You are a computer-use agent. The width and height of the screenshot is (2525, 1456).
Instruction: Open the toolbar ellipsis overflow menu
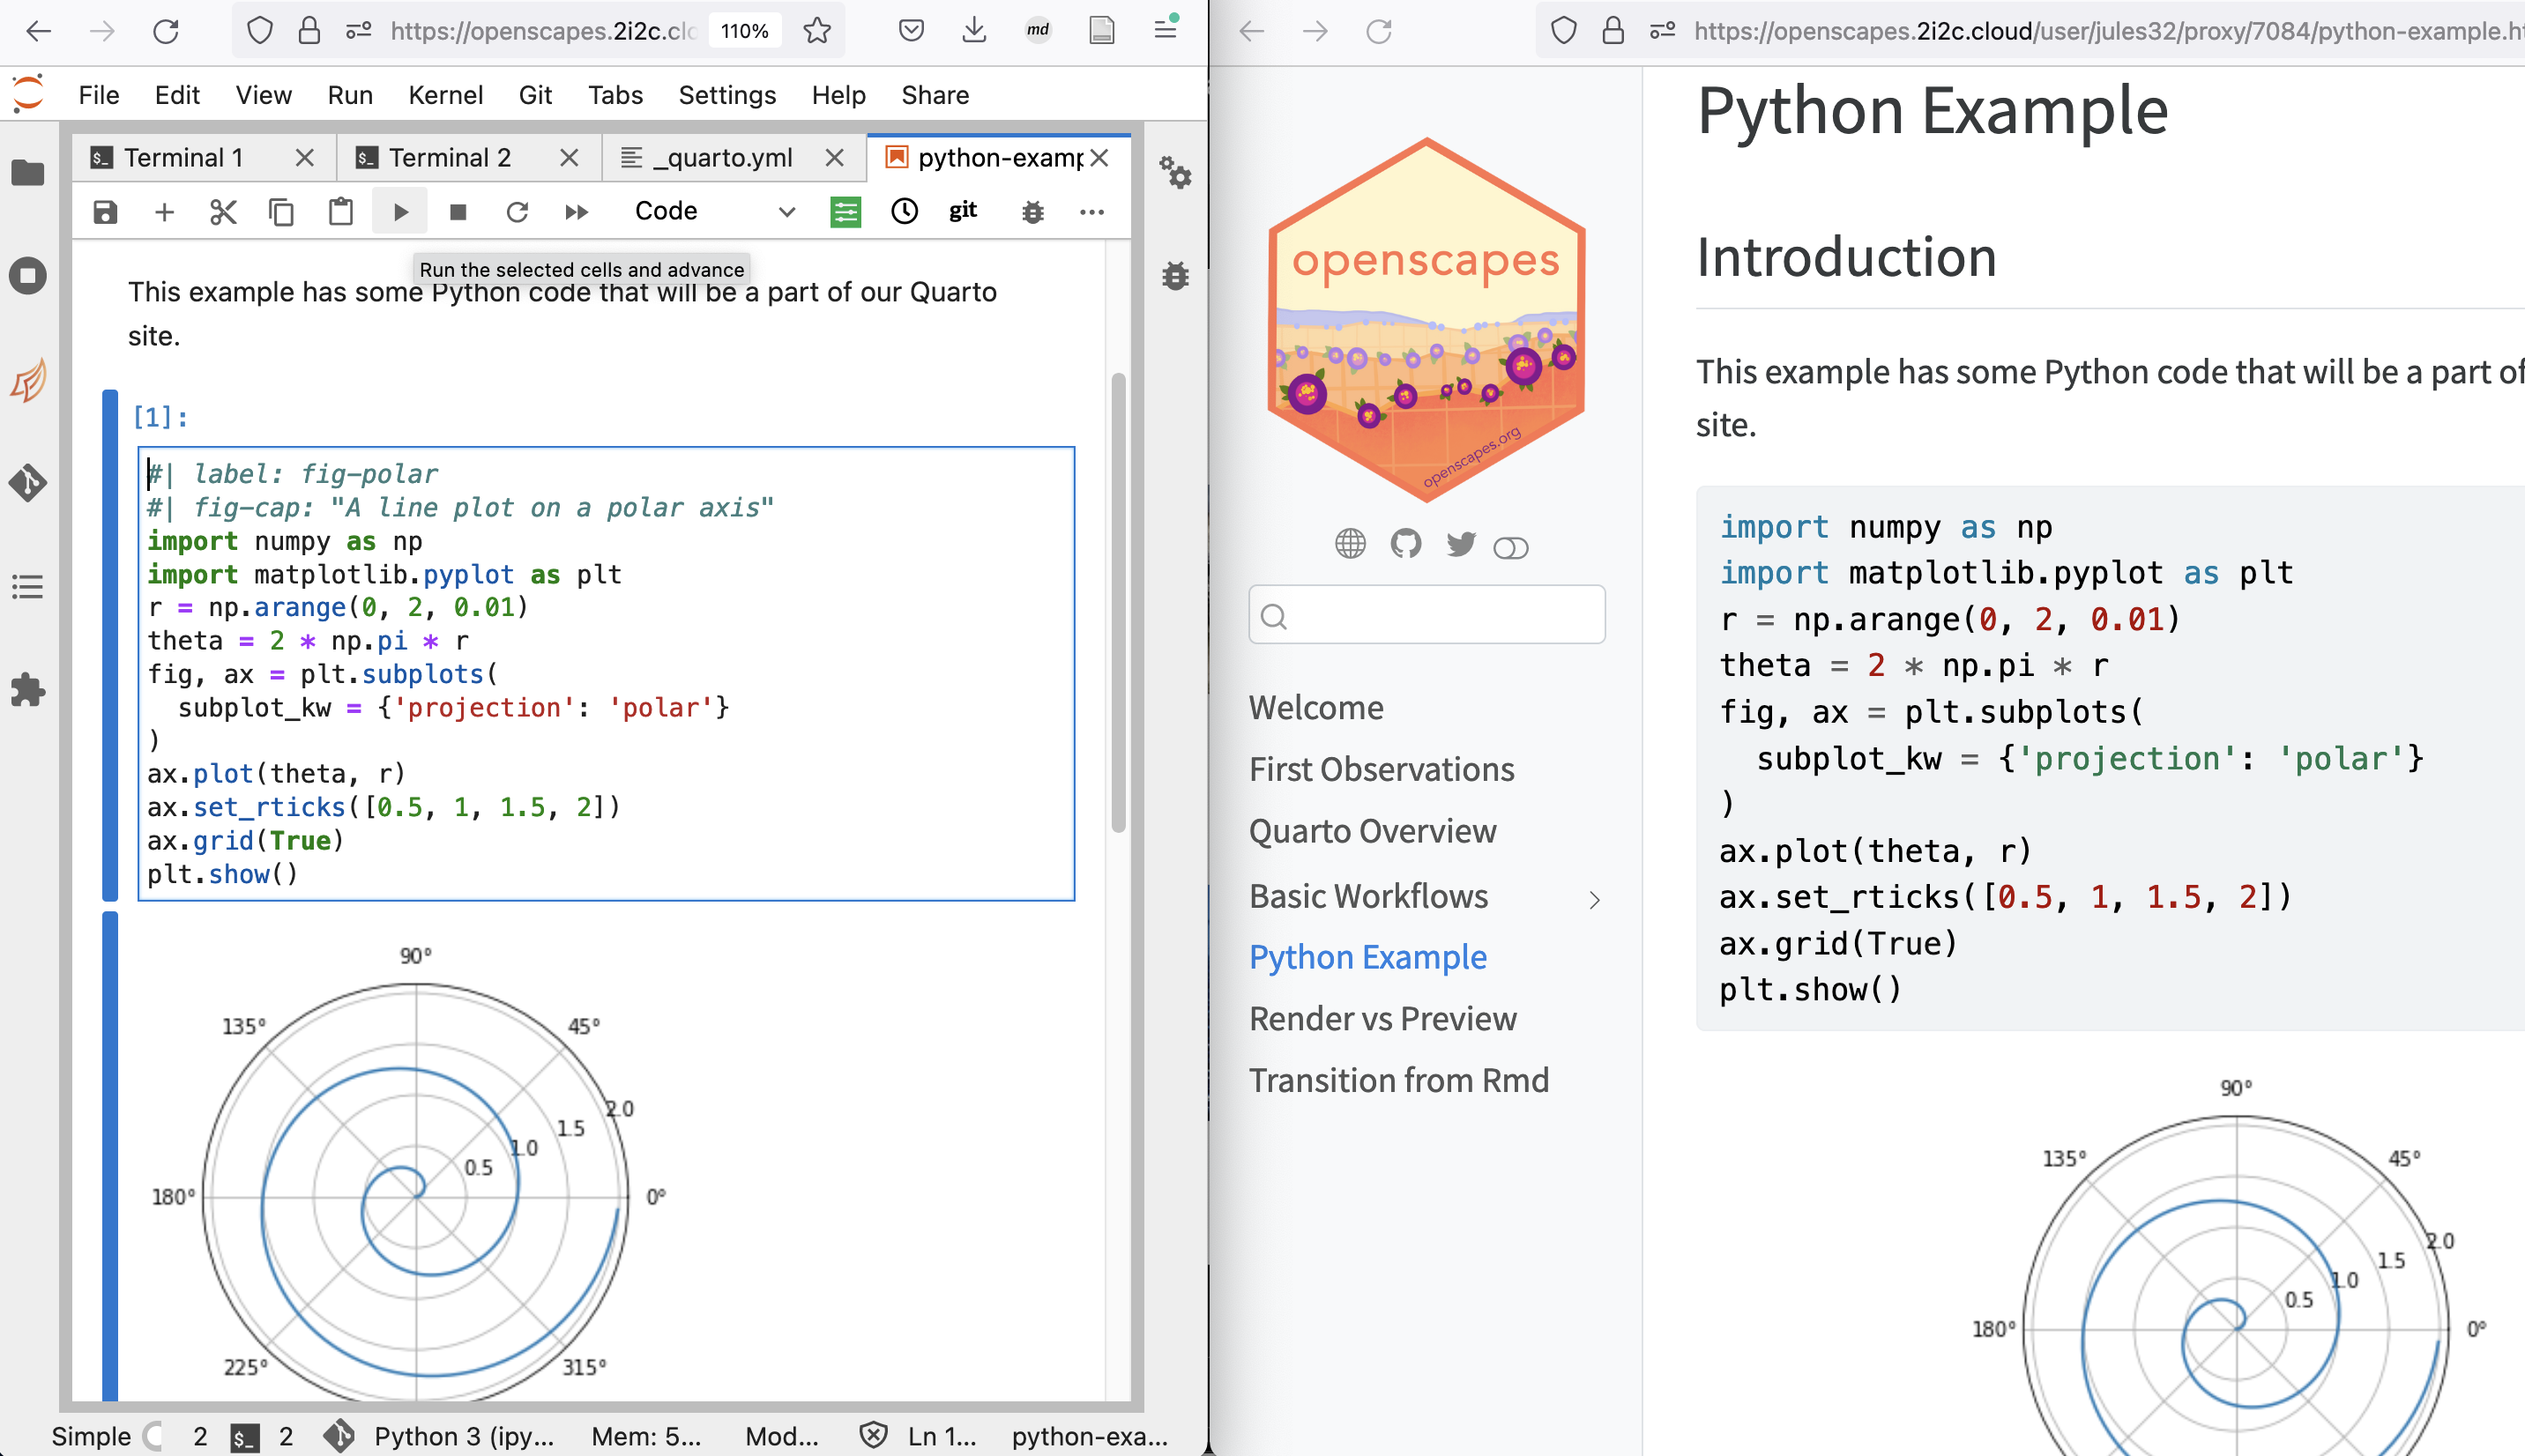1092,212
